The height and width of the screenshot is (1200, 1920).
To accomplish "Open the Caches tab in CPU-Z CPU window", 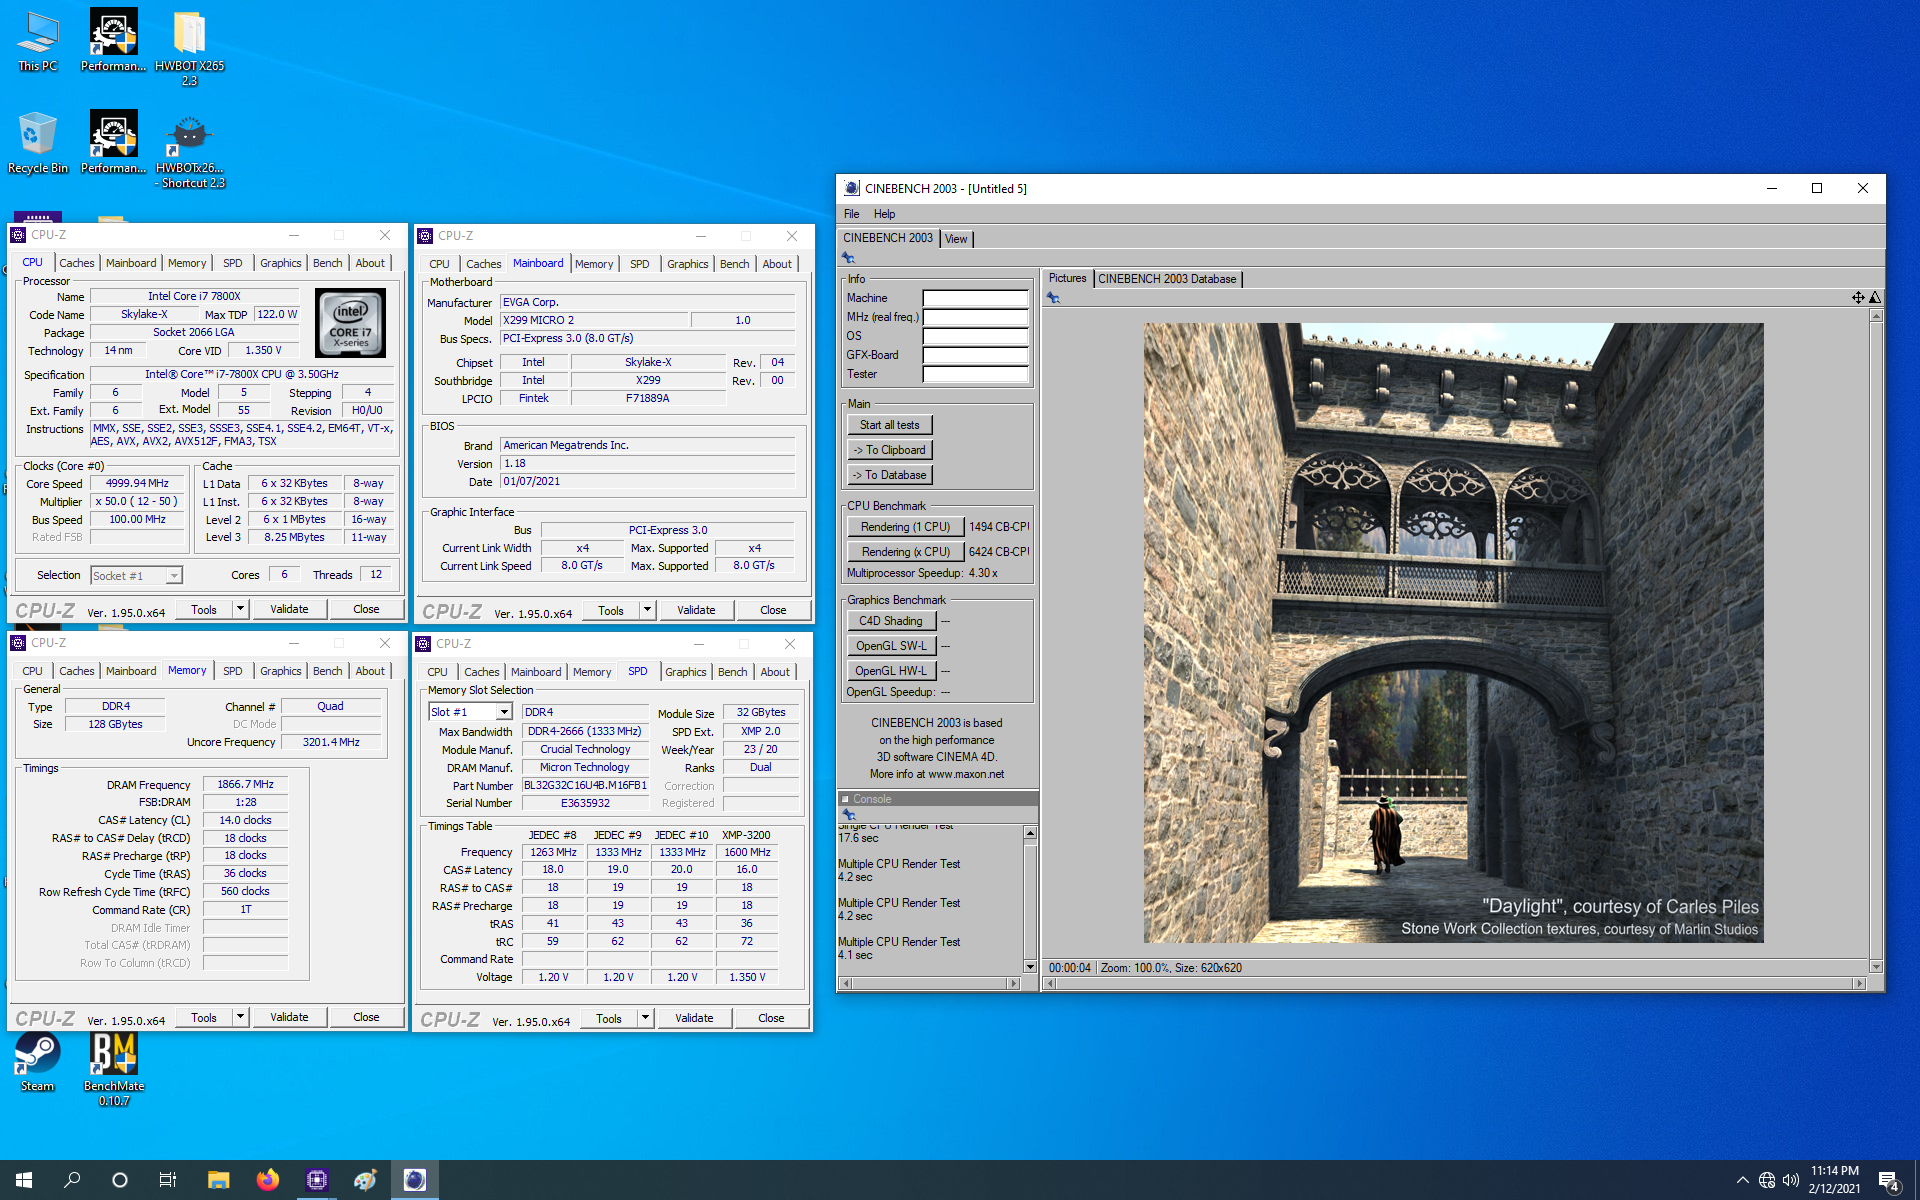I will tap(77, 263).
